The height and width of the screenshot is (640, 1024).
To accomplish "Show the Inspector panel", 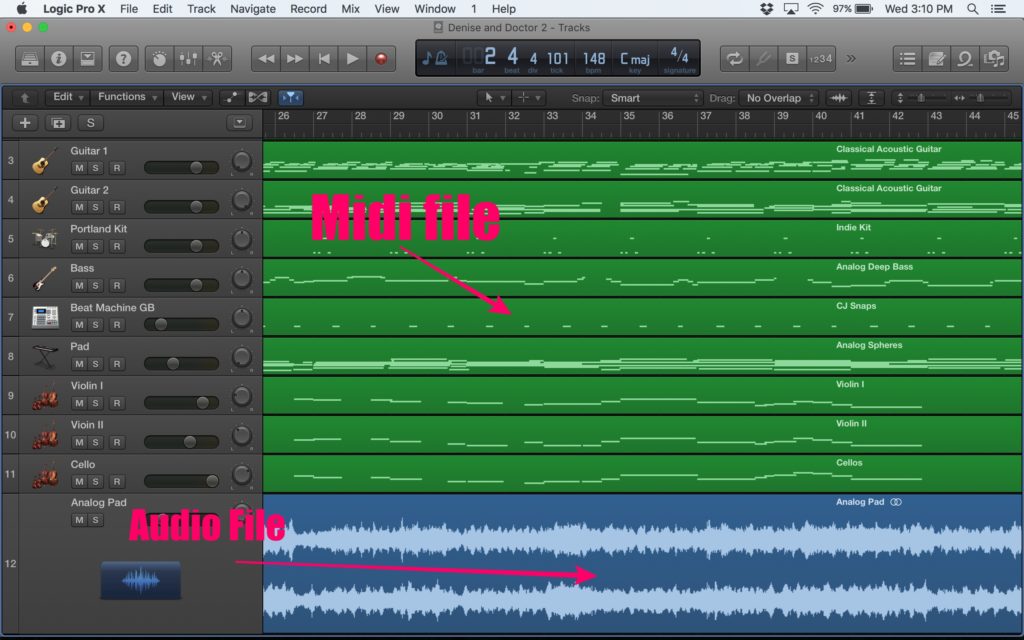I will point(59,59).
